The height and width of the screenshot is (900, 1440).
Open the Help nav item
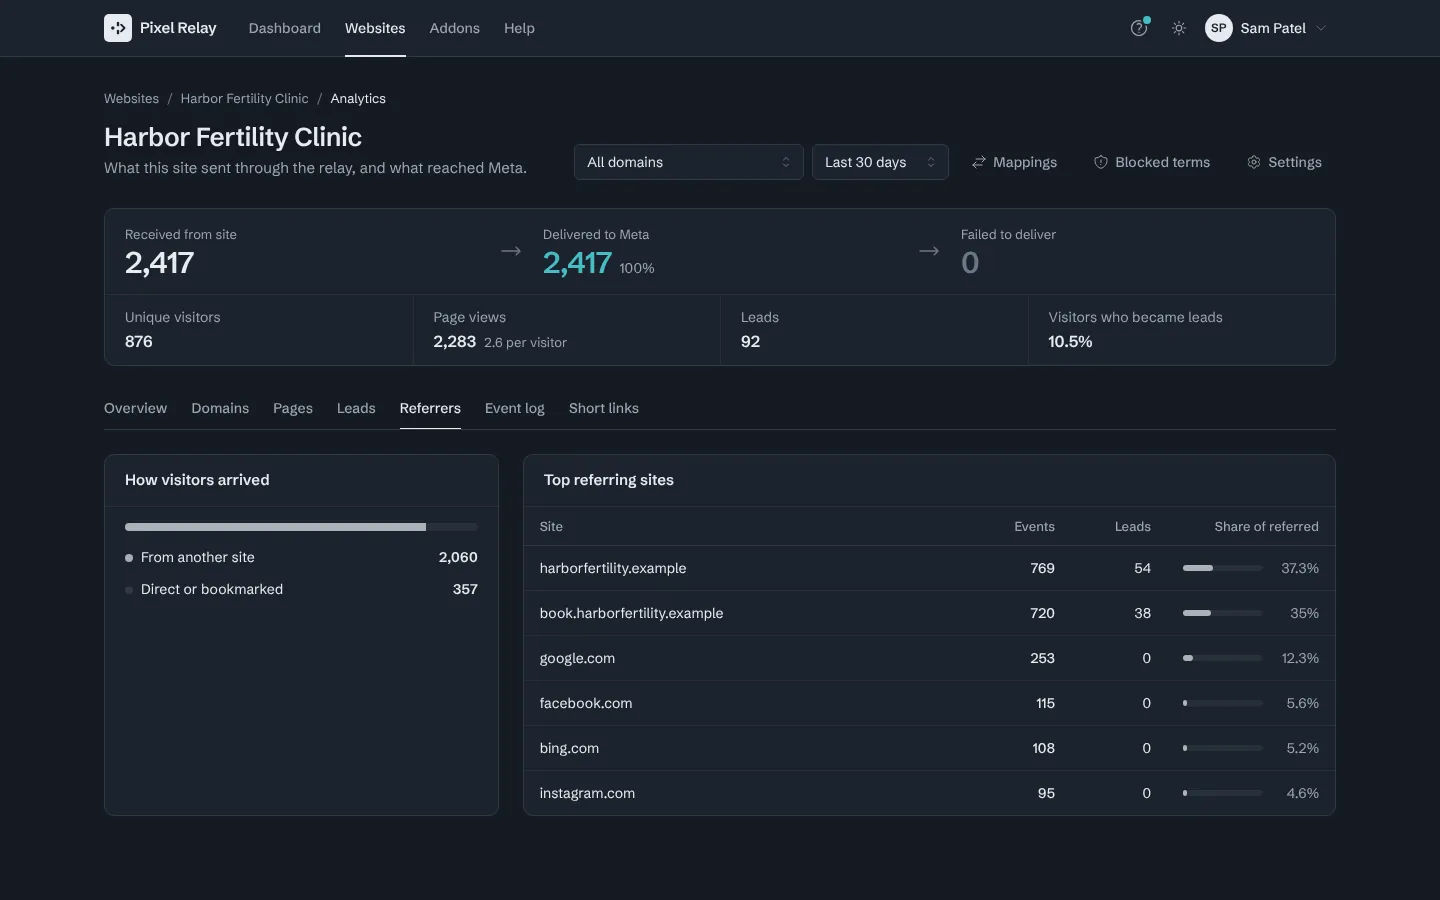click(x=519, y=28)
